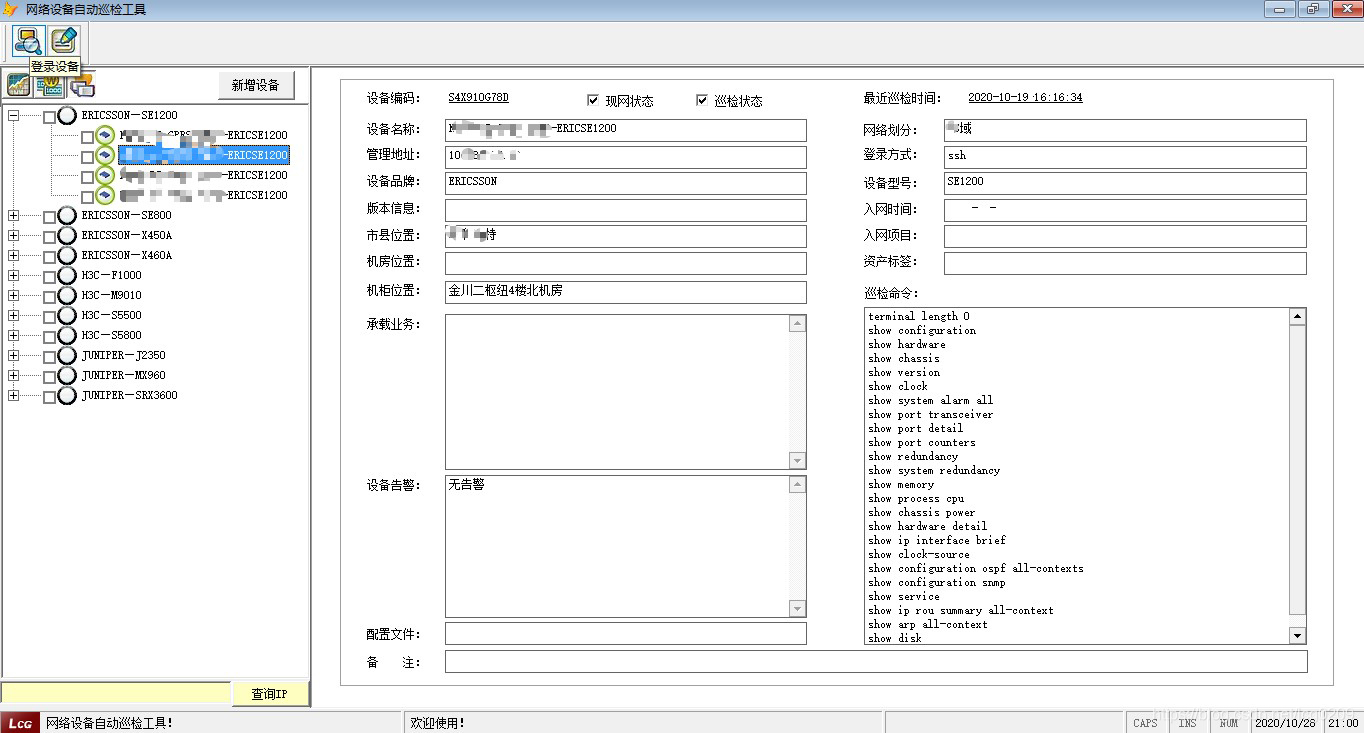Click into the 备注 field

[876, 662]
